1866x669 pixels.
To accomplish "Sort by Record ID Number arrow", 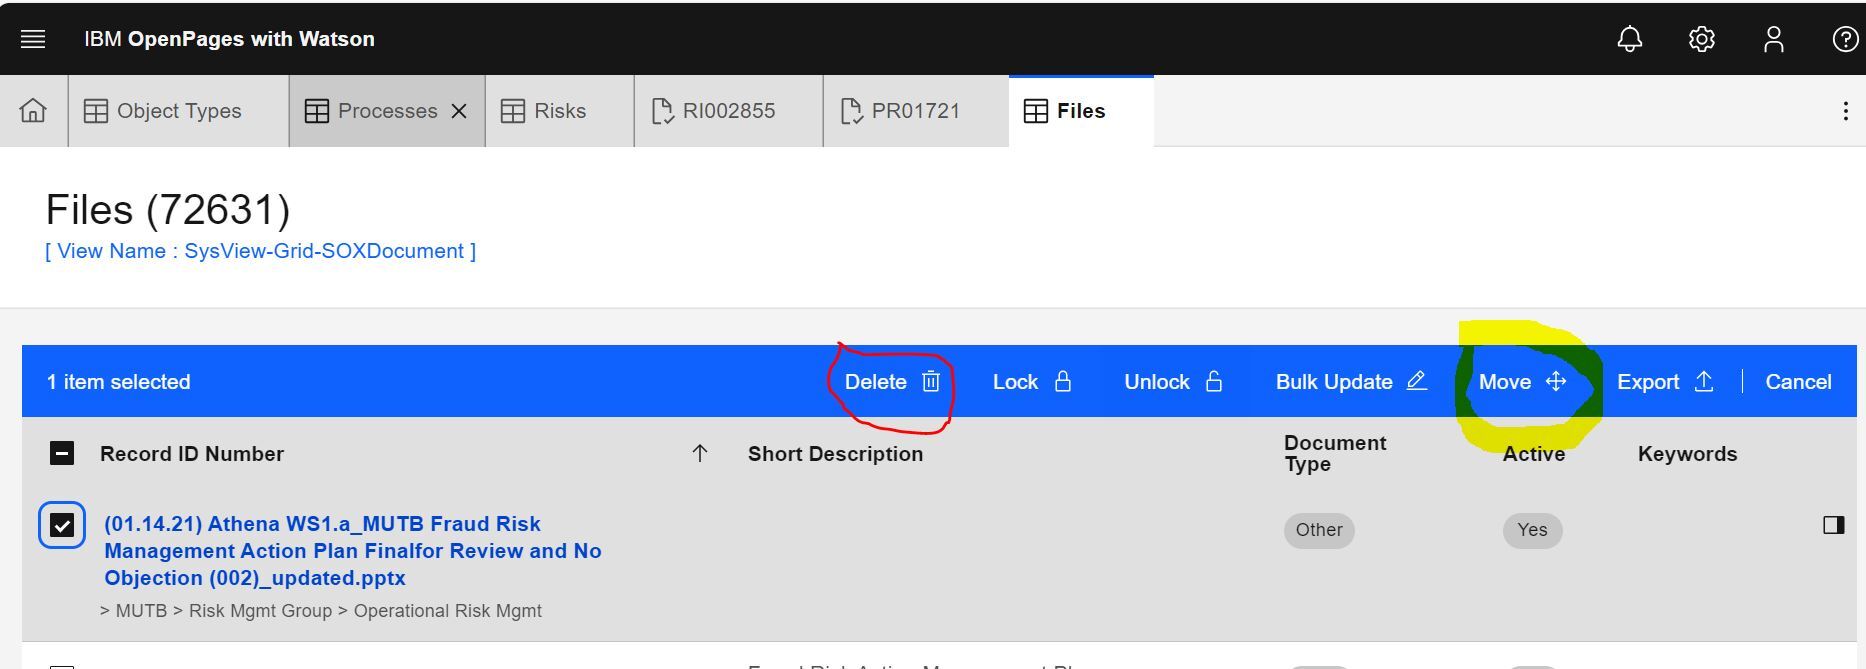I will point(699,454).
